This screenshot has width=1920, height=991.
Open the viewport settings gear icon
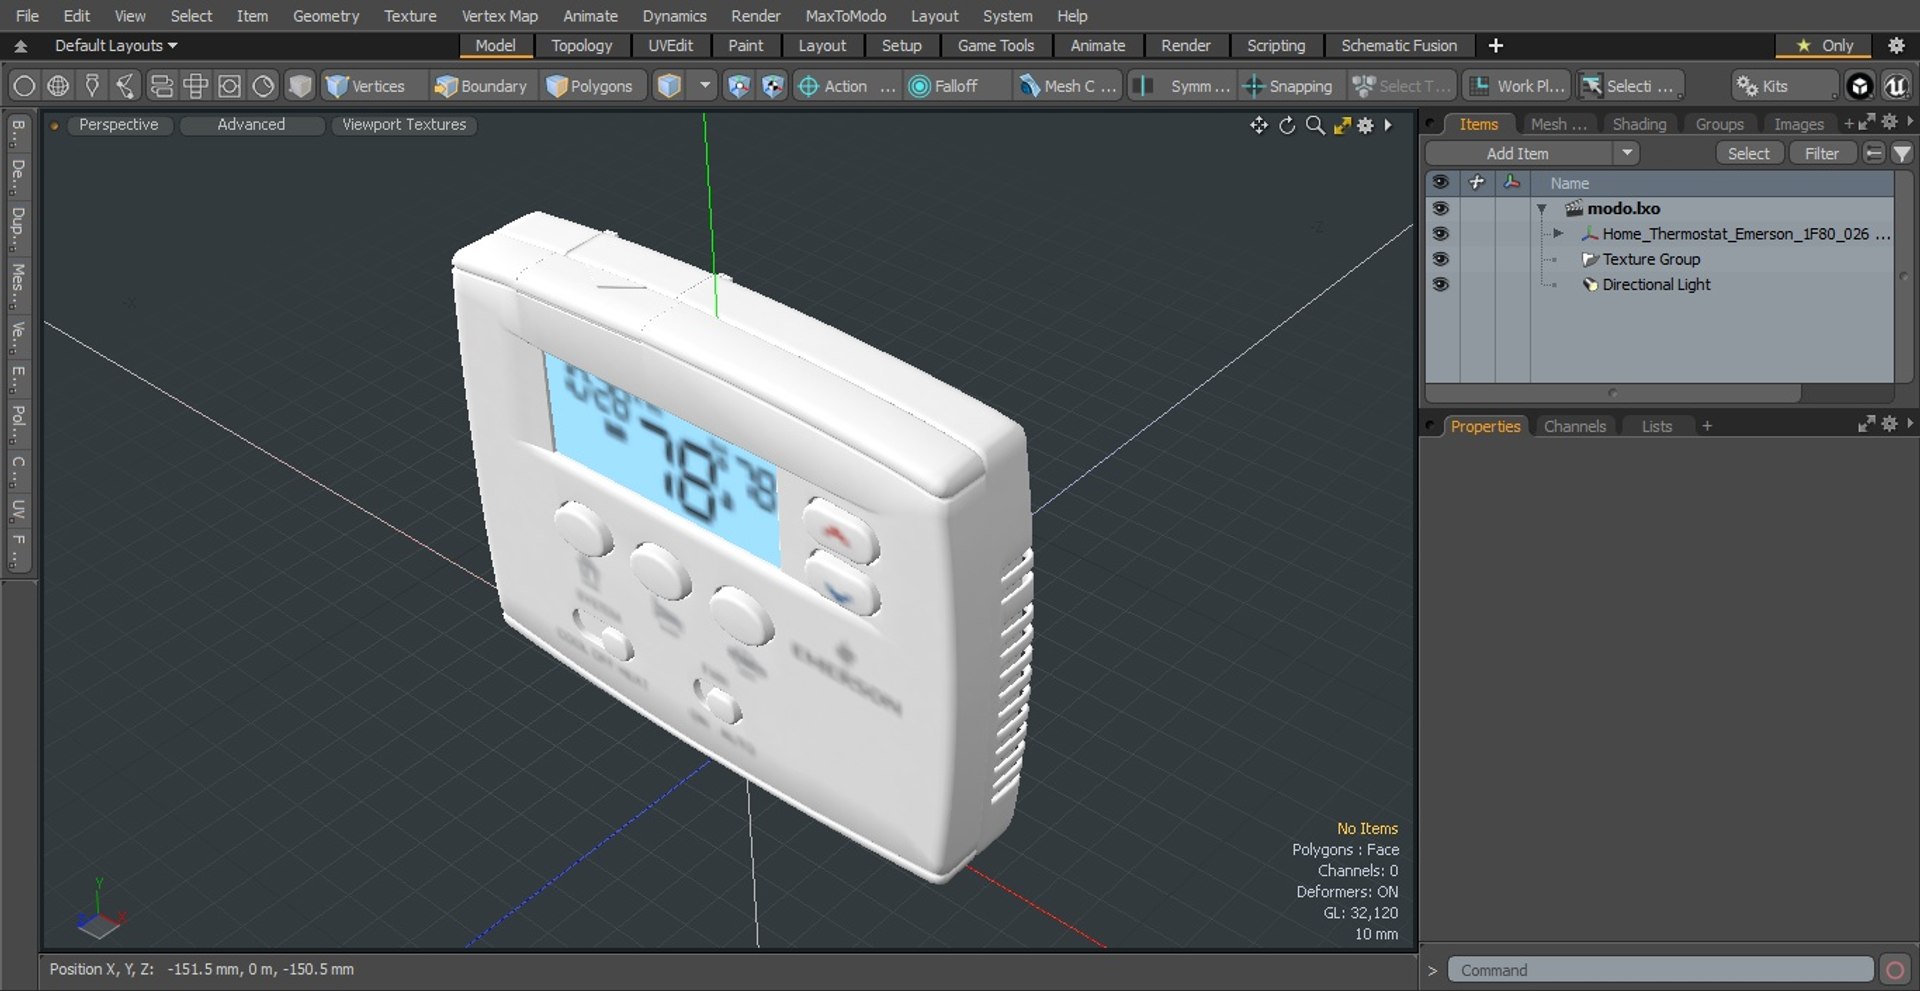click(1365, 125)
